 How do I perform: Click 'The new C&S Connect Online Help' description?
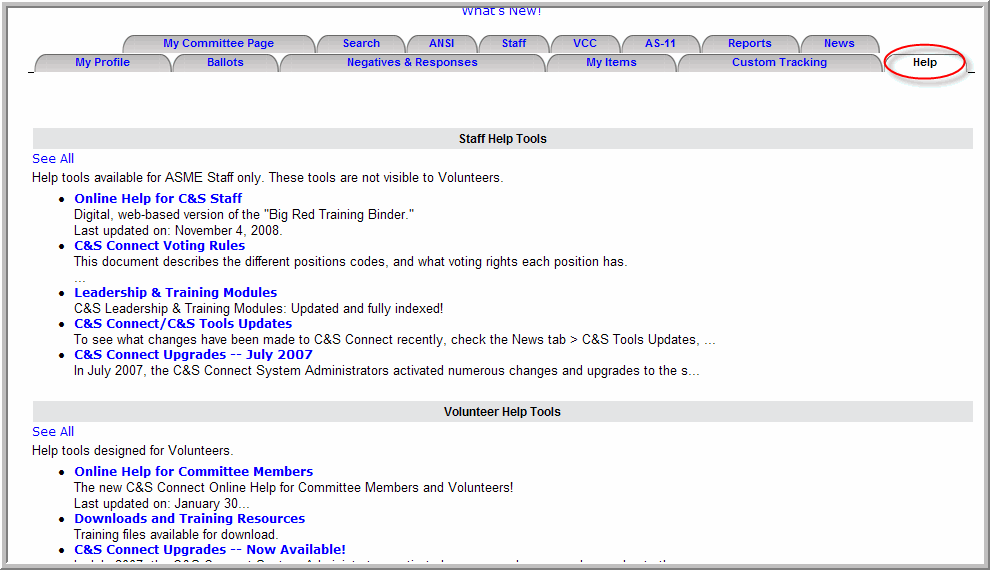pos(294,487)
